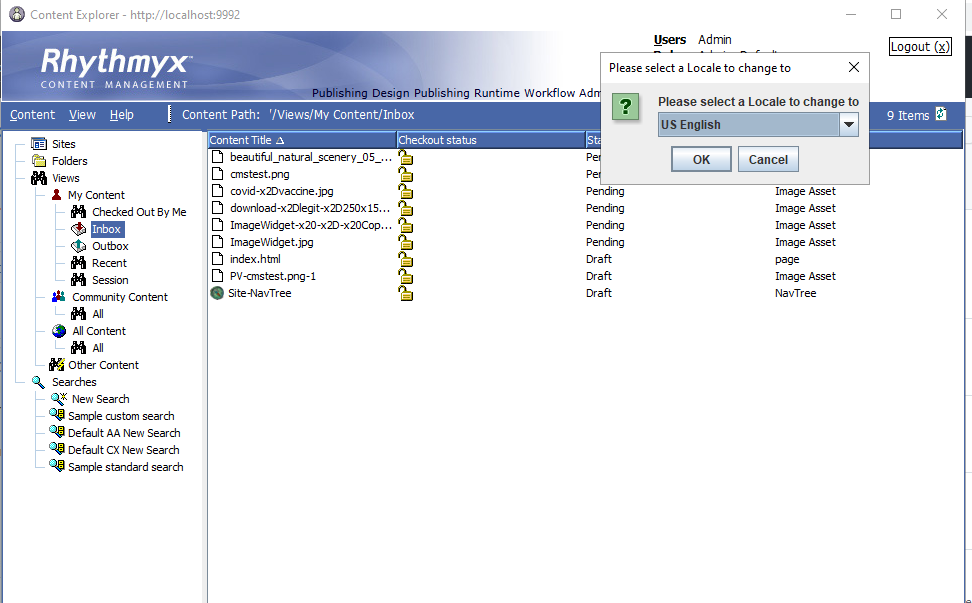Click the green question mark in the dialog
972x603 pixels.
(626, 108)
